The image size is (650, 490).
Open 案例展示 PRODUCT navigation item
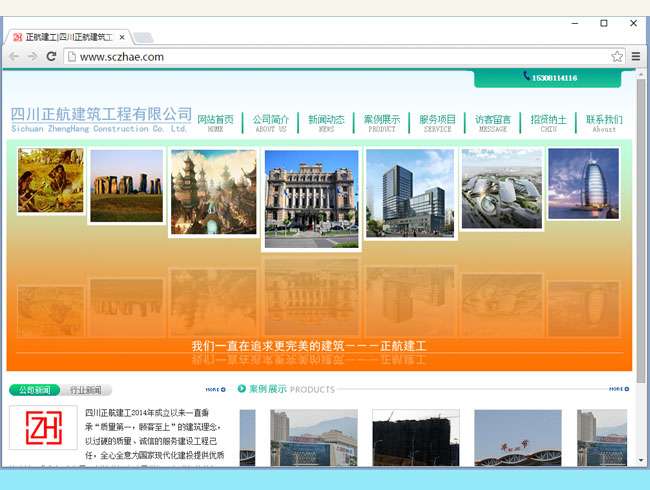(x=381, y=122)
